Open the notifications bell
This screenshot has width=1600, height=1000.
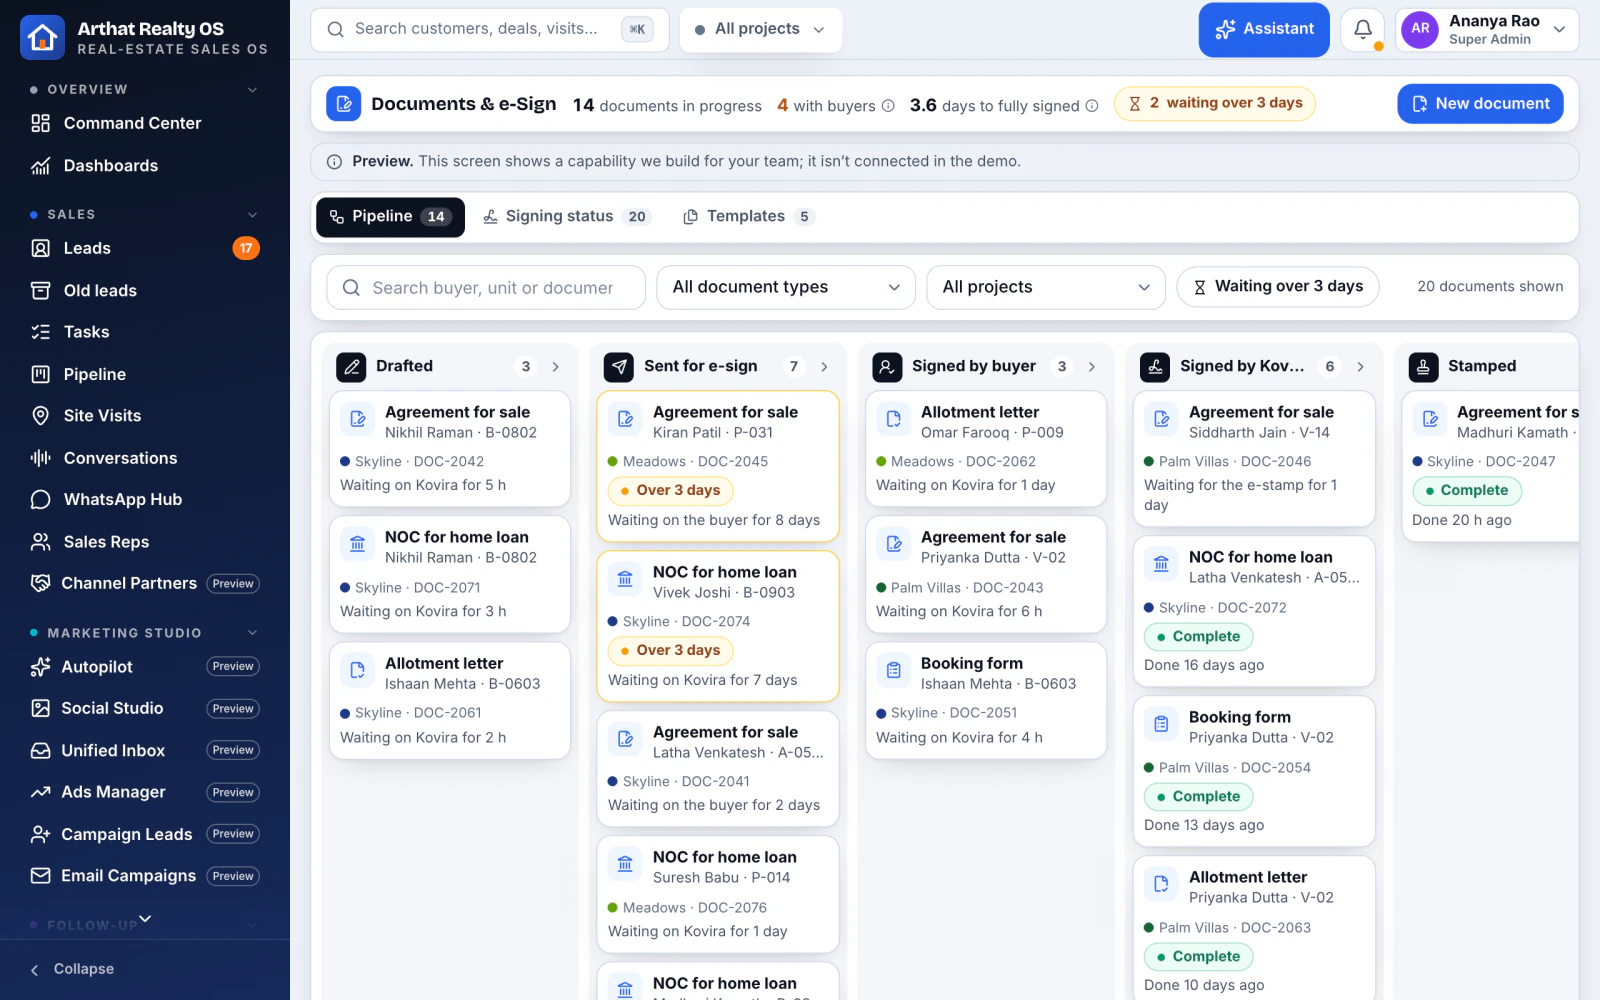point(1362,30)
